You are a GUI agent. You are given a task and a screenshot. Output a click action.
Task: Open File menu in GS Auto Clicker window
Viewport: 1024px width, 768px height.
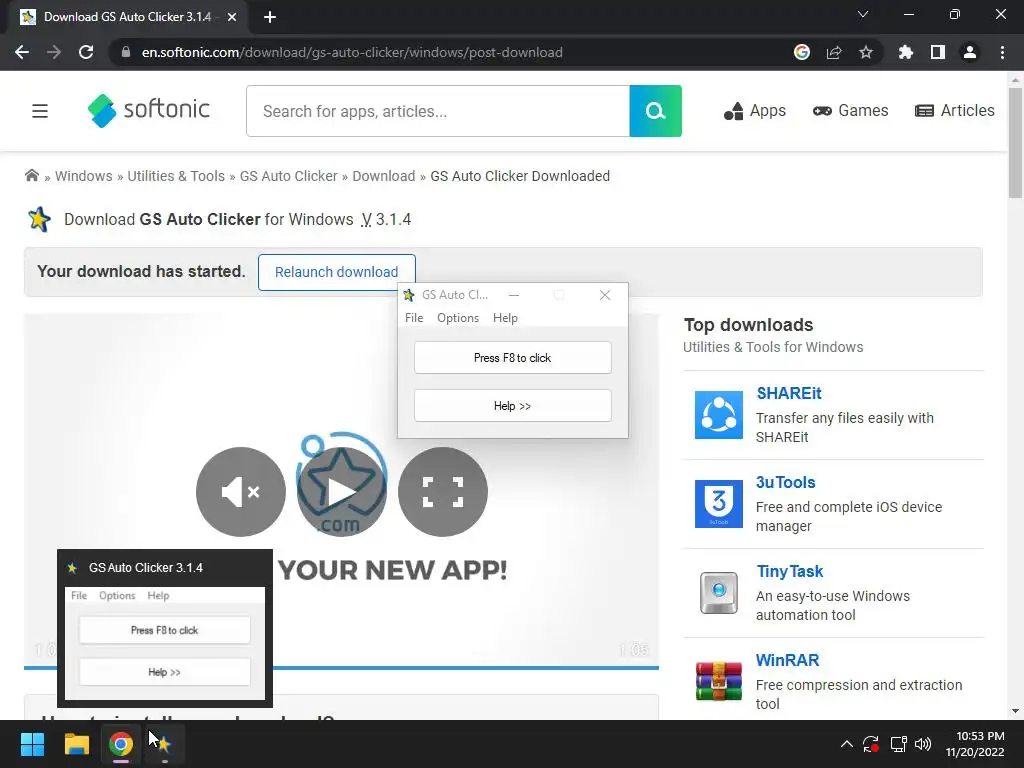(414, 318)
